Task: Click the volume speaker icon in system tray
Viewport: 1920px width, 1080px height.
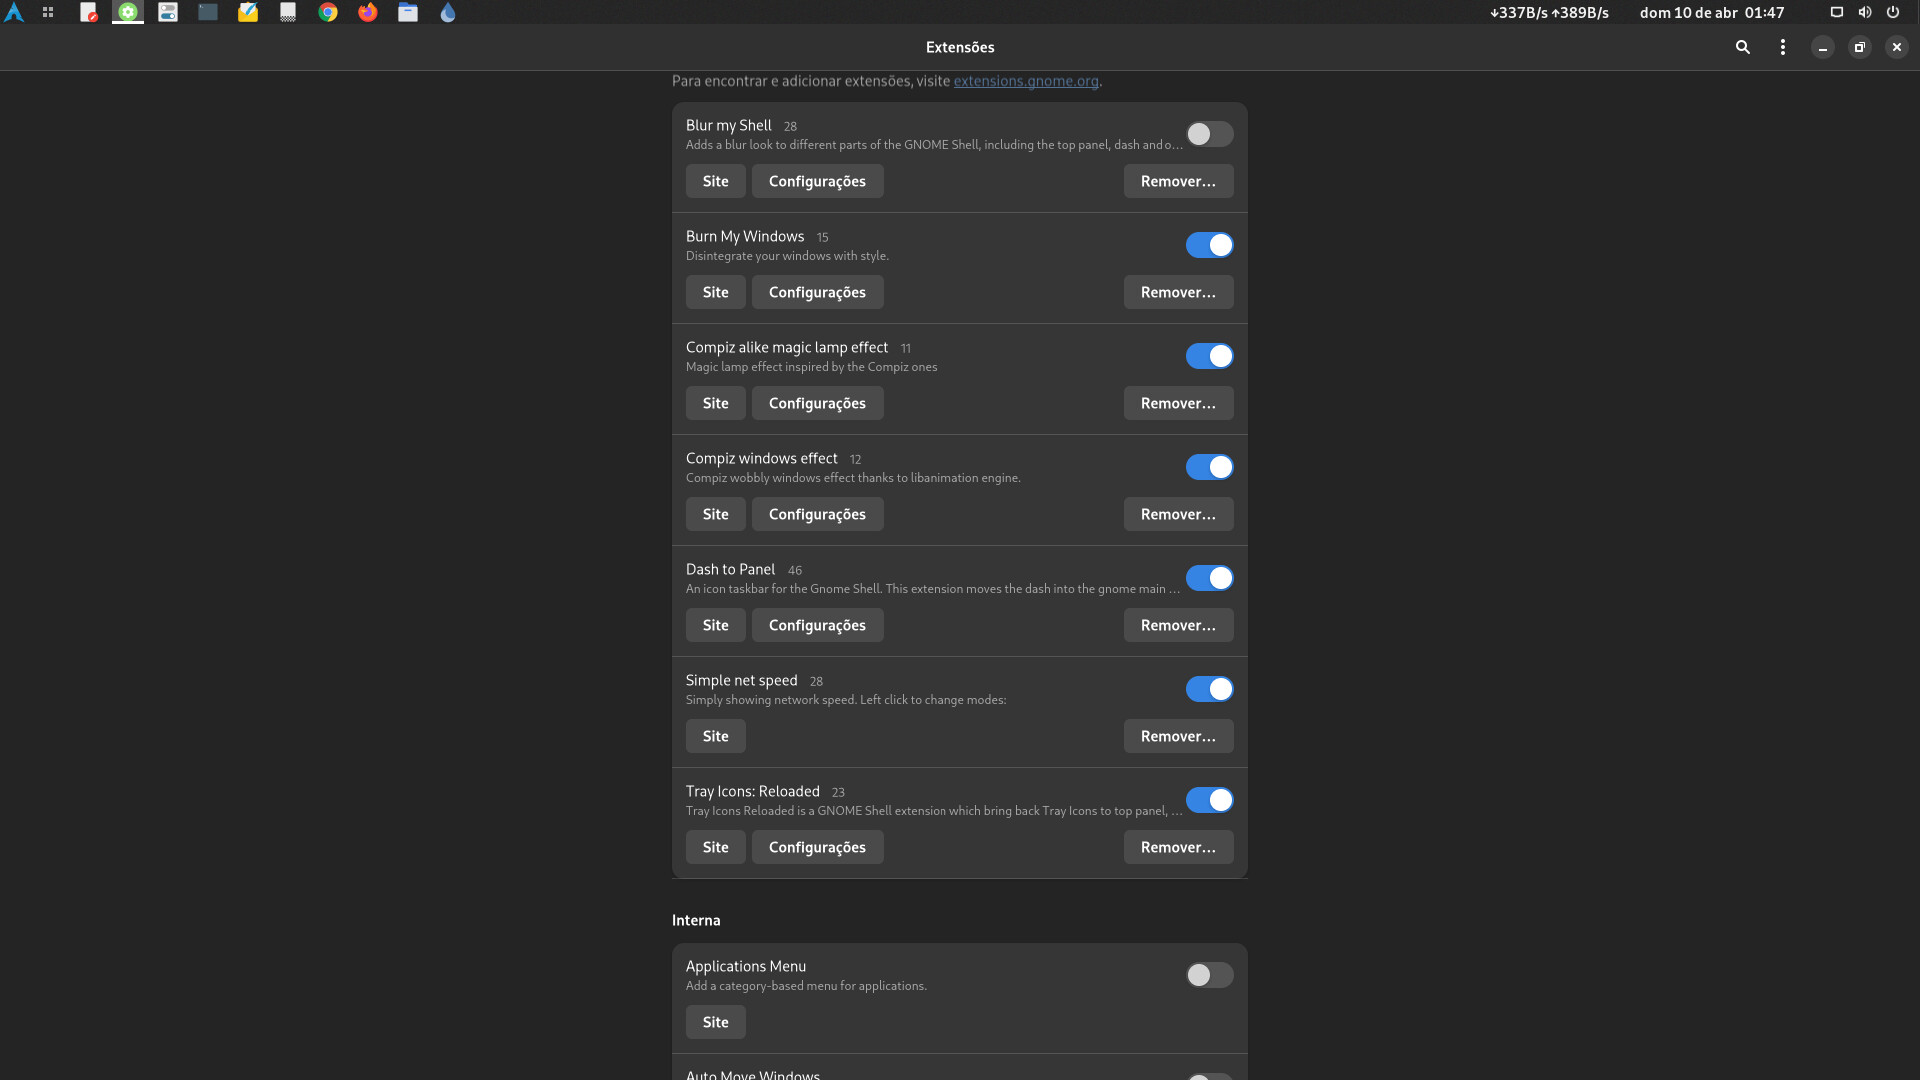Action: pyautogui.click(x=1865, y=13)
